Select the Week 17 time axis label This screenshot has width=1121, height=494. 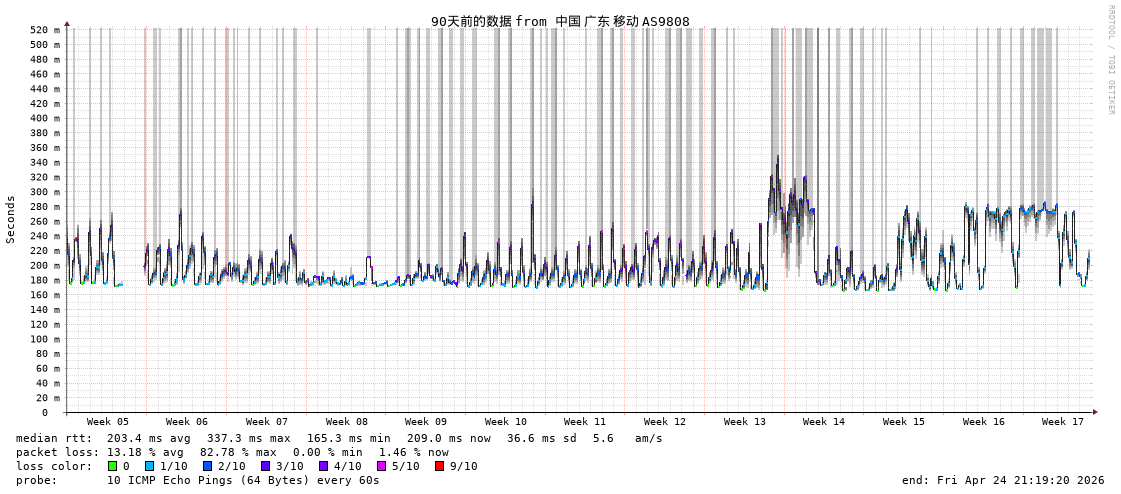pos(1062,422)
